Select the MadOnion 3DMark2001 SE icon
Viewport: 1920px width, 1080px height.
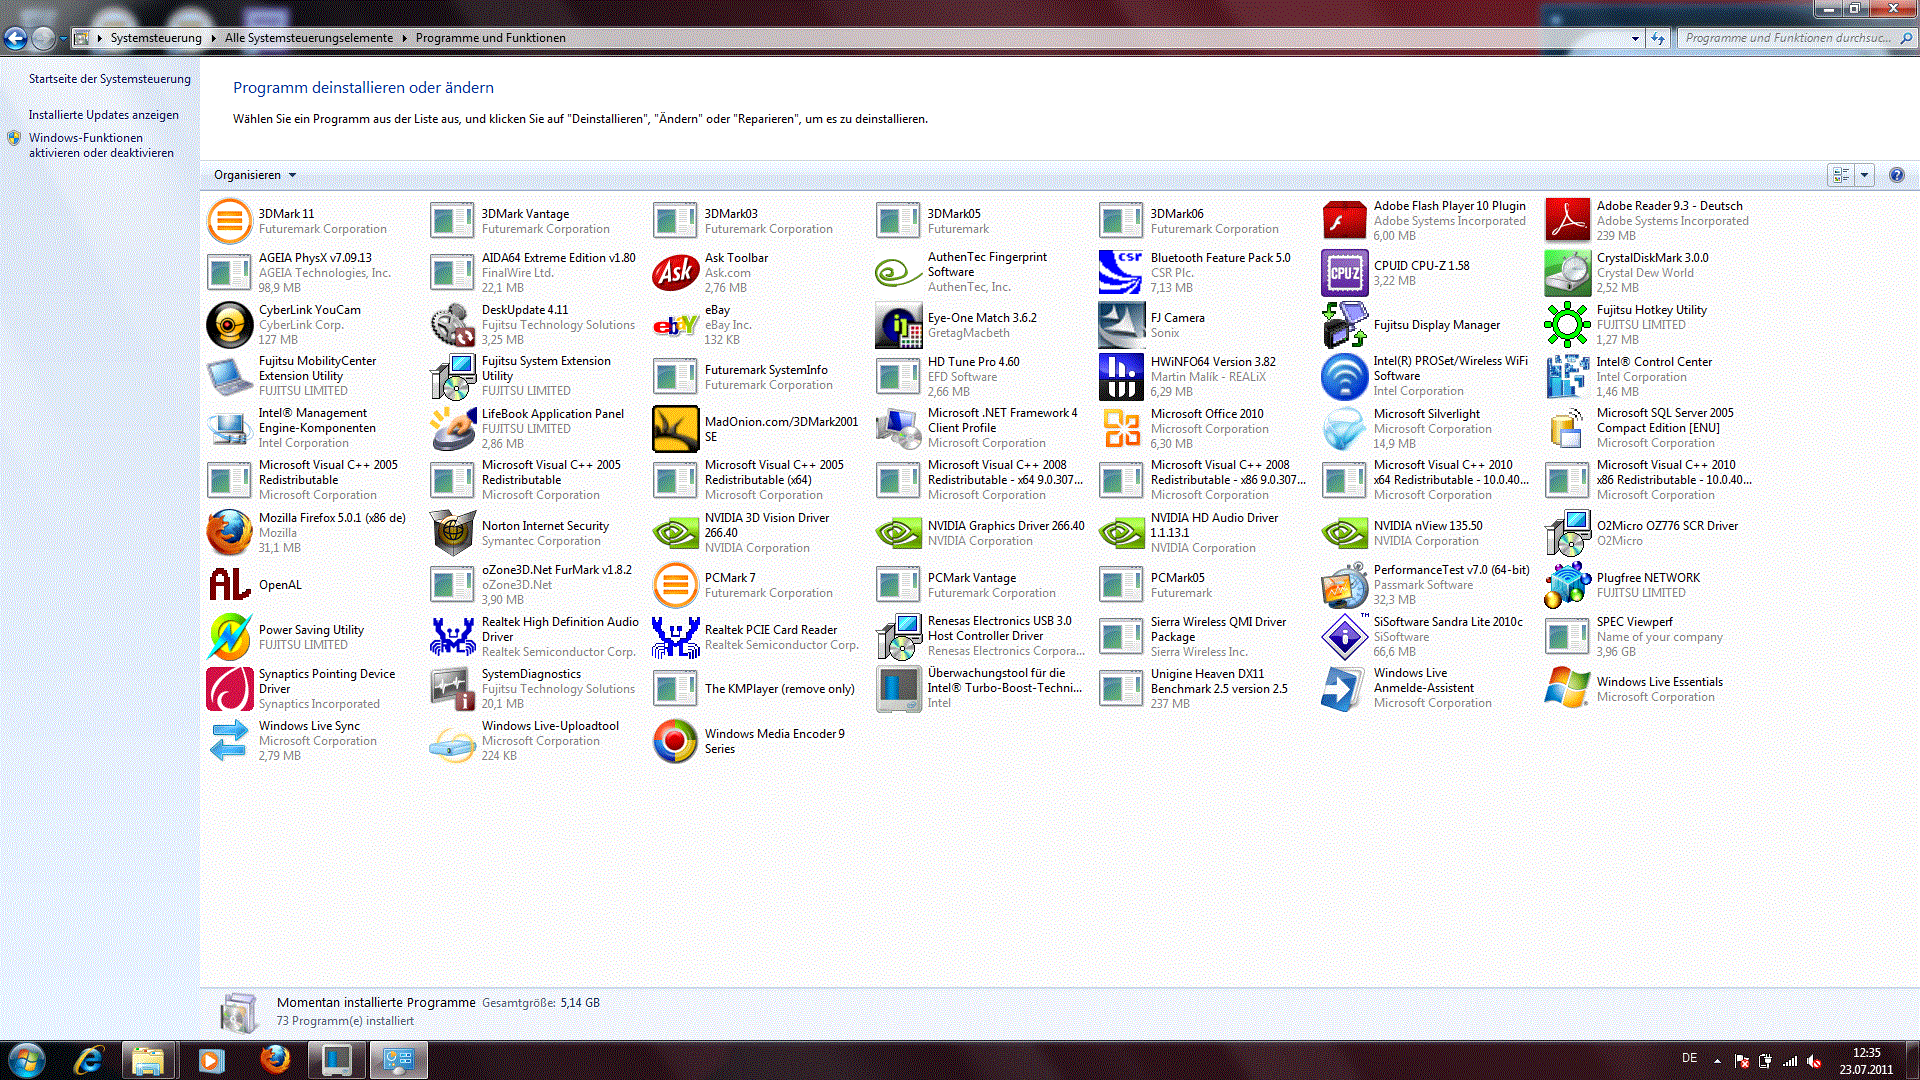click(675, 429)
